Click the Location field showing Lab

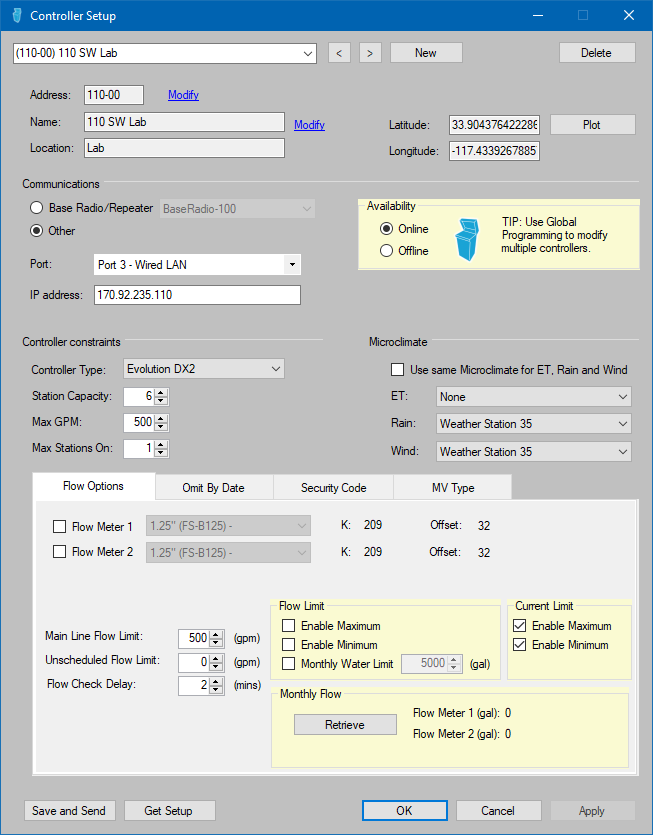click(x=184, y=148)
